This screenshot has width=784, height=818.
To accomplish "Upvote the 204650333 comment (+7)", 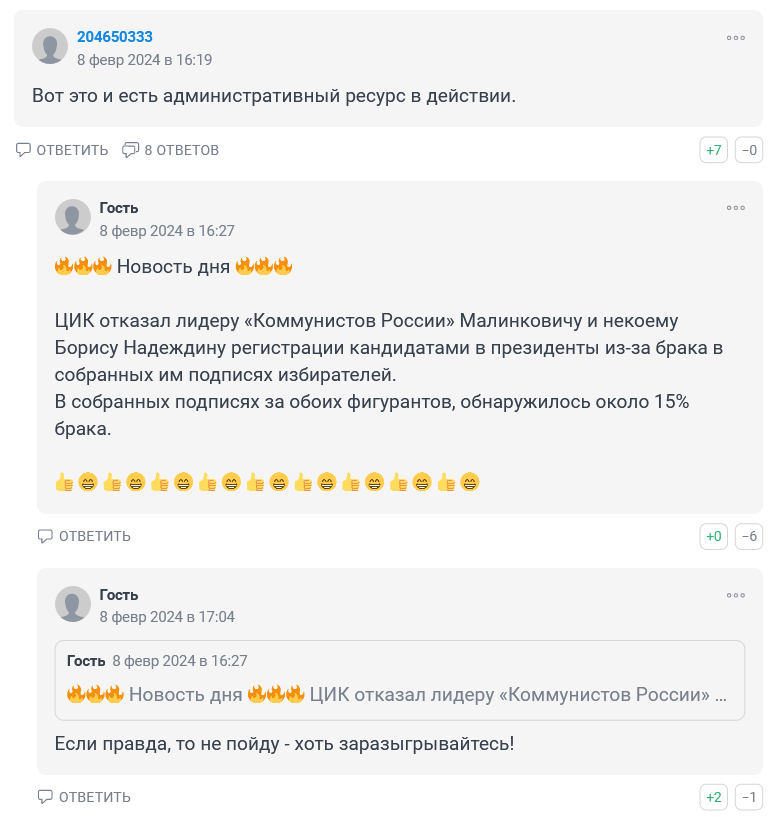I will pos(713,151).
